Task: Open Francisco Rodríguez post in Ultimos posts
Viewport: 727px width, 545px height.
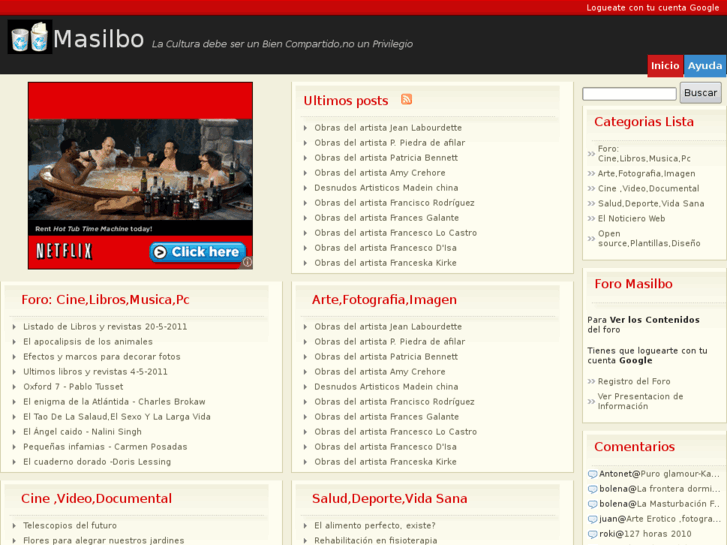Action: click(x=394, y=203)
